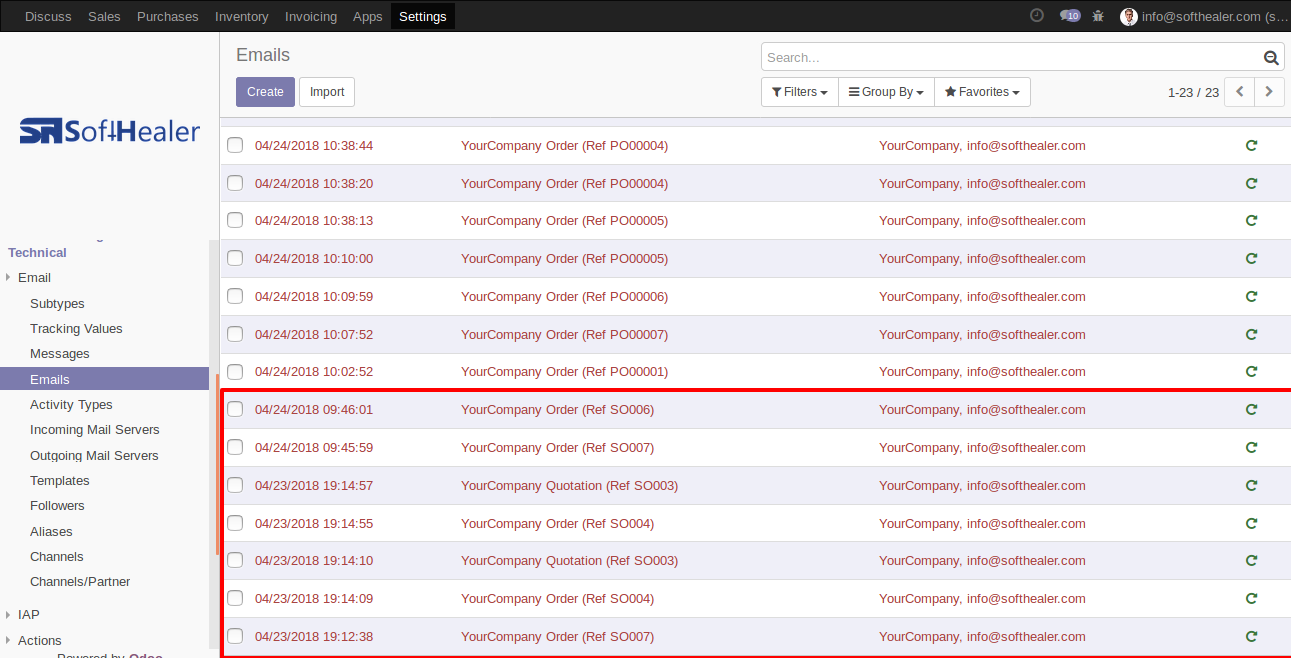
Task: Retry the email sent at 04/23/2018 19:14:55
Action: 1251,524
